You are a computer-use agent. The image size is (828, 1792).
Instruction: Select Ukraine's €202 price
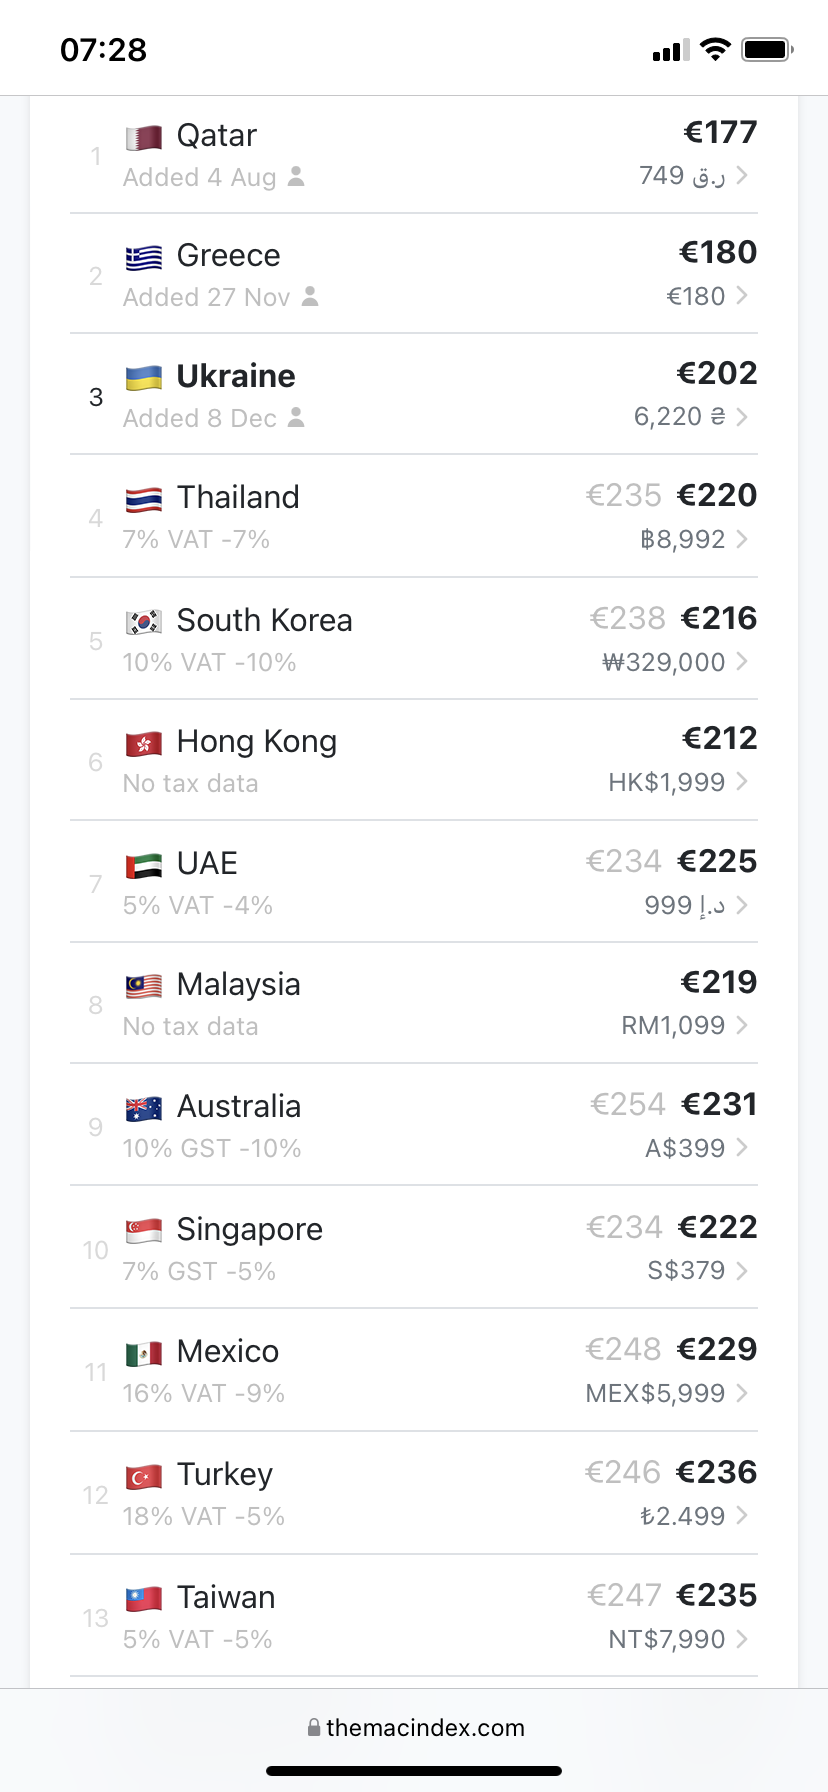(x=717, y=374)
